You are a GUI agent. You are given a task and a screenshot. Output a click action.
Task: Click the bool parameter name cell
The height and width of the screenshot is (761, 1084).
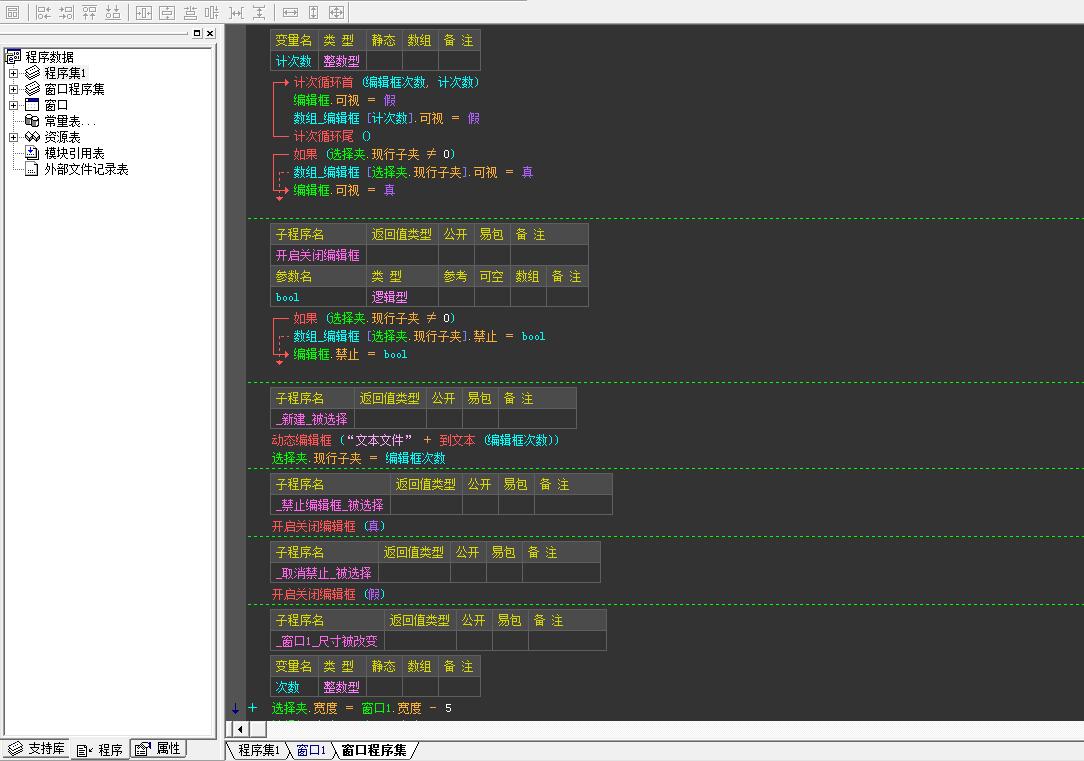318,297
